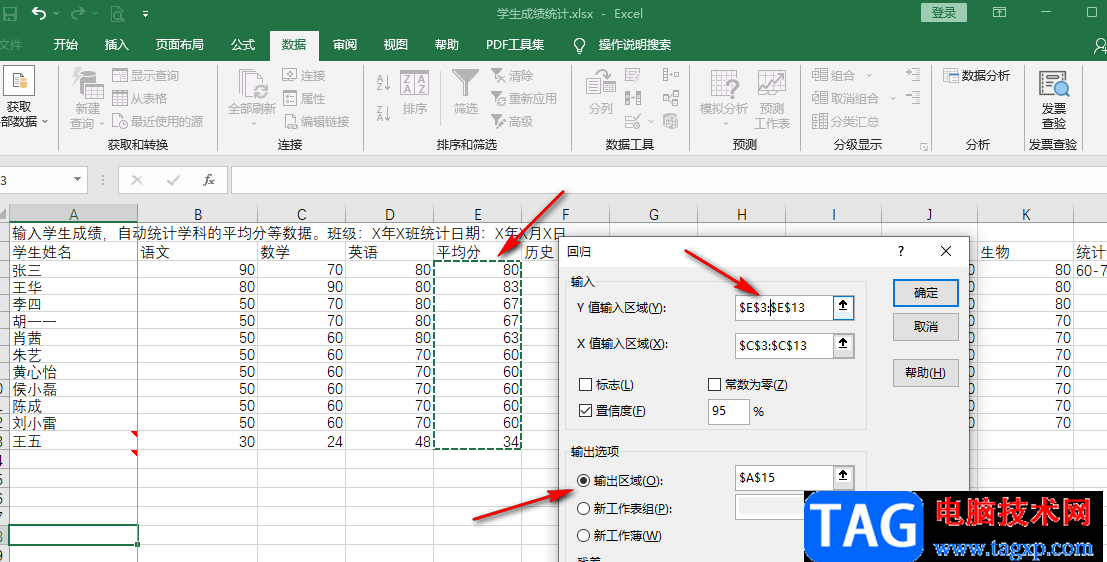Image resolution: width=1107 pixels, height=562 pixels.
Task: Click the 帮助 button in dialog
Action: [926, 373]
